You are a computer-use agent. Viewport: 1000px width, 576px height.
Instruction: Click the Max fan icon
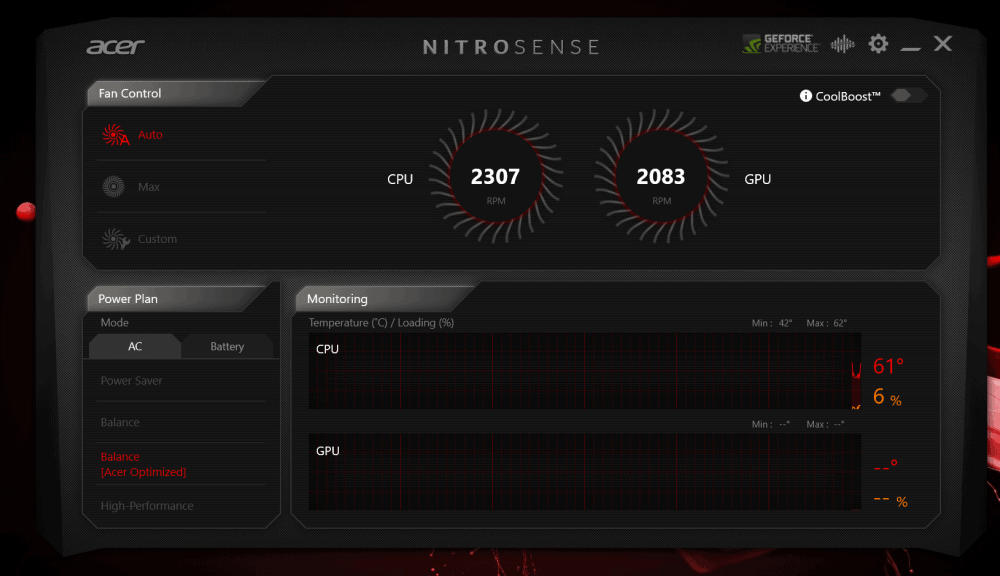pyautogui.click(x=114, y=187)
